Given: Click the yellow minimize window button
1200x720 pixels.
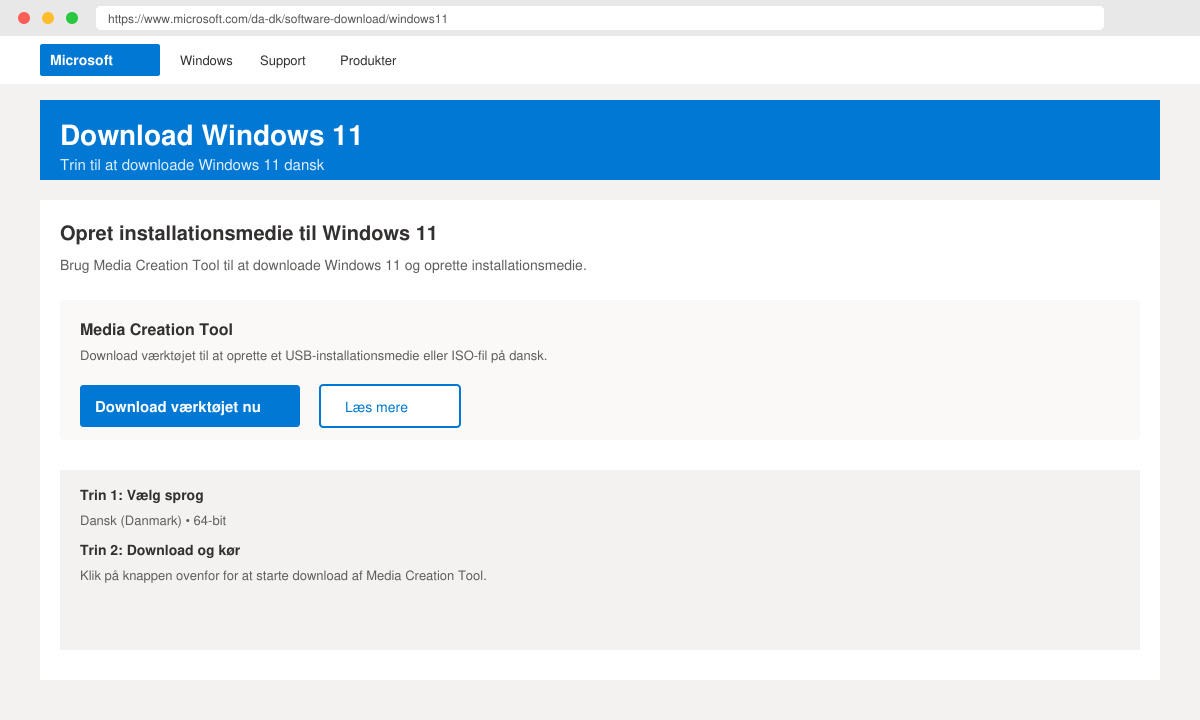Looking at the screenshot, I should 48,18.
